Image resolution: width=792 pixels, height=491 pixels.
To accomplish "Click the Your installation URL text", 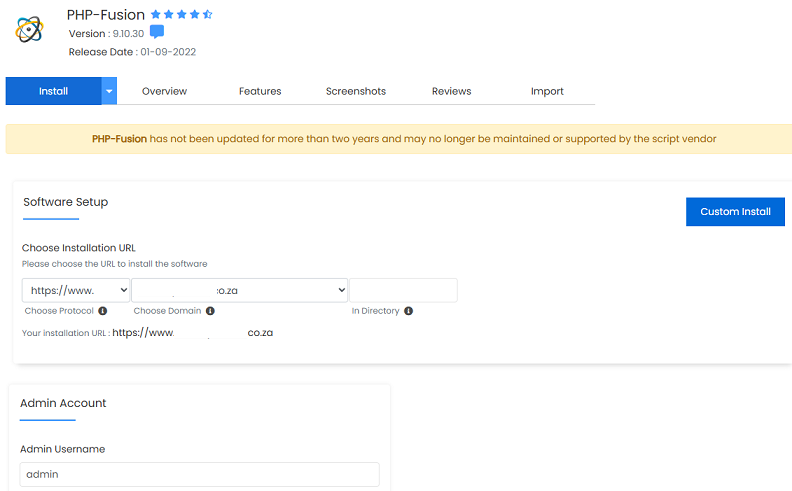I will click(x=147, y=333).
